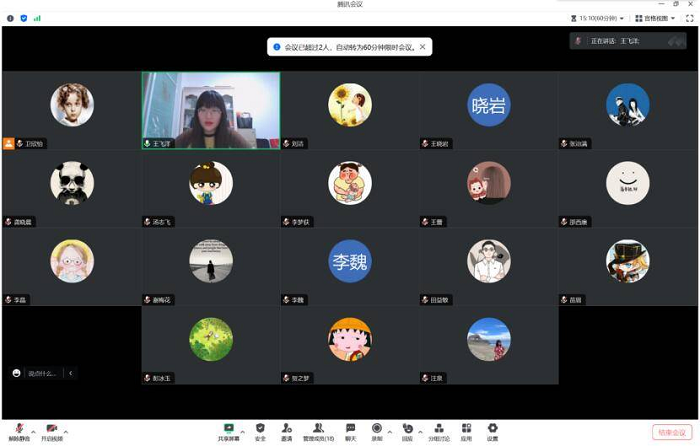This screenshot has height=446, width=700.
Task: Open Breakout Rooms (分组讨论) icon
Action: pyautogui.click(x=439, y=429)
